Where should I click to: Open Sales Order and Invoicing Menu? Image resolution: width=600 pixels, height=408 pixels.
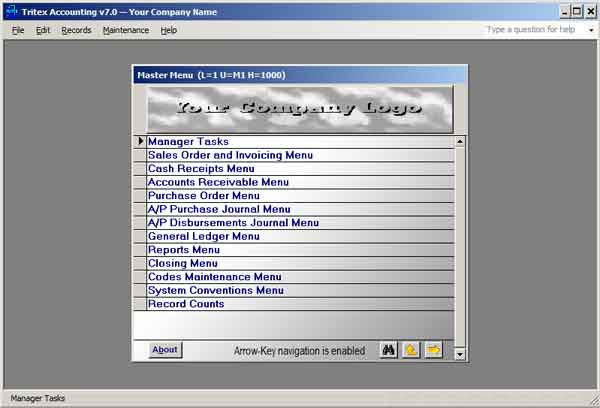tap(300, 155)
